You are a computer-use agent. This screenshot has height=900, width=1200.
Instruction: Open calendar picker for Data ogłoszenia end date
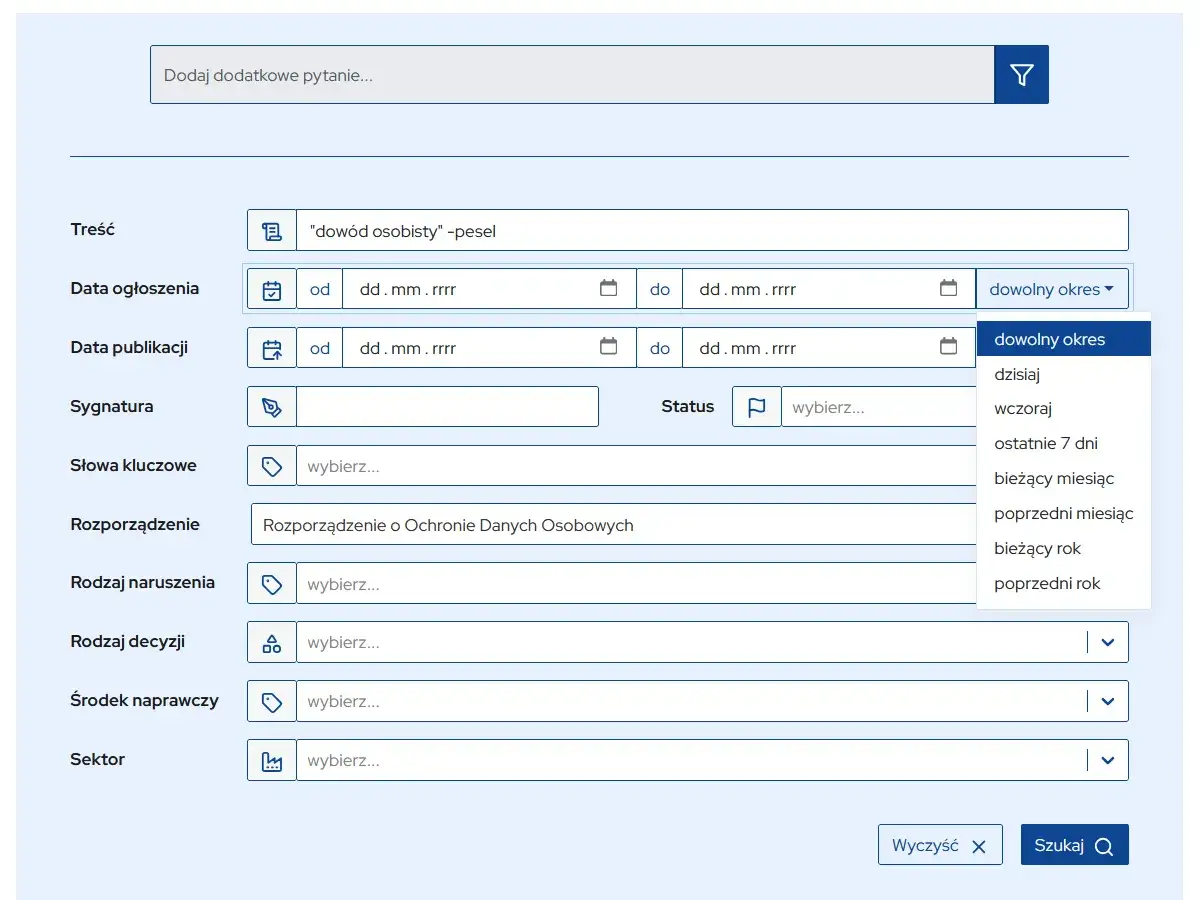(948, 288)
